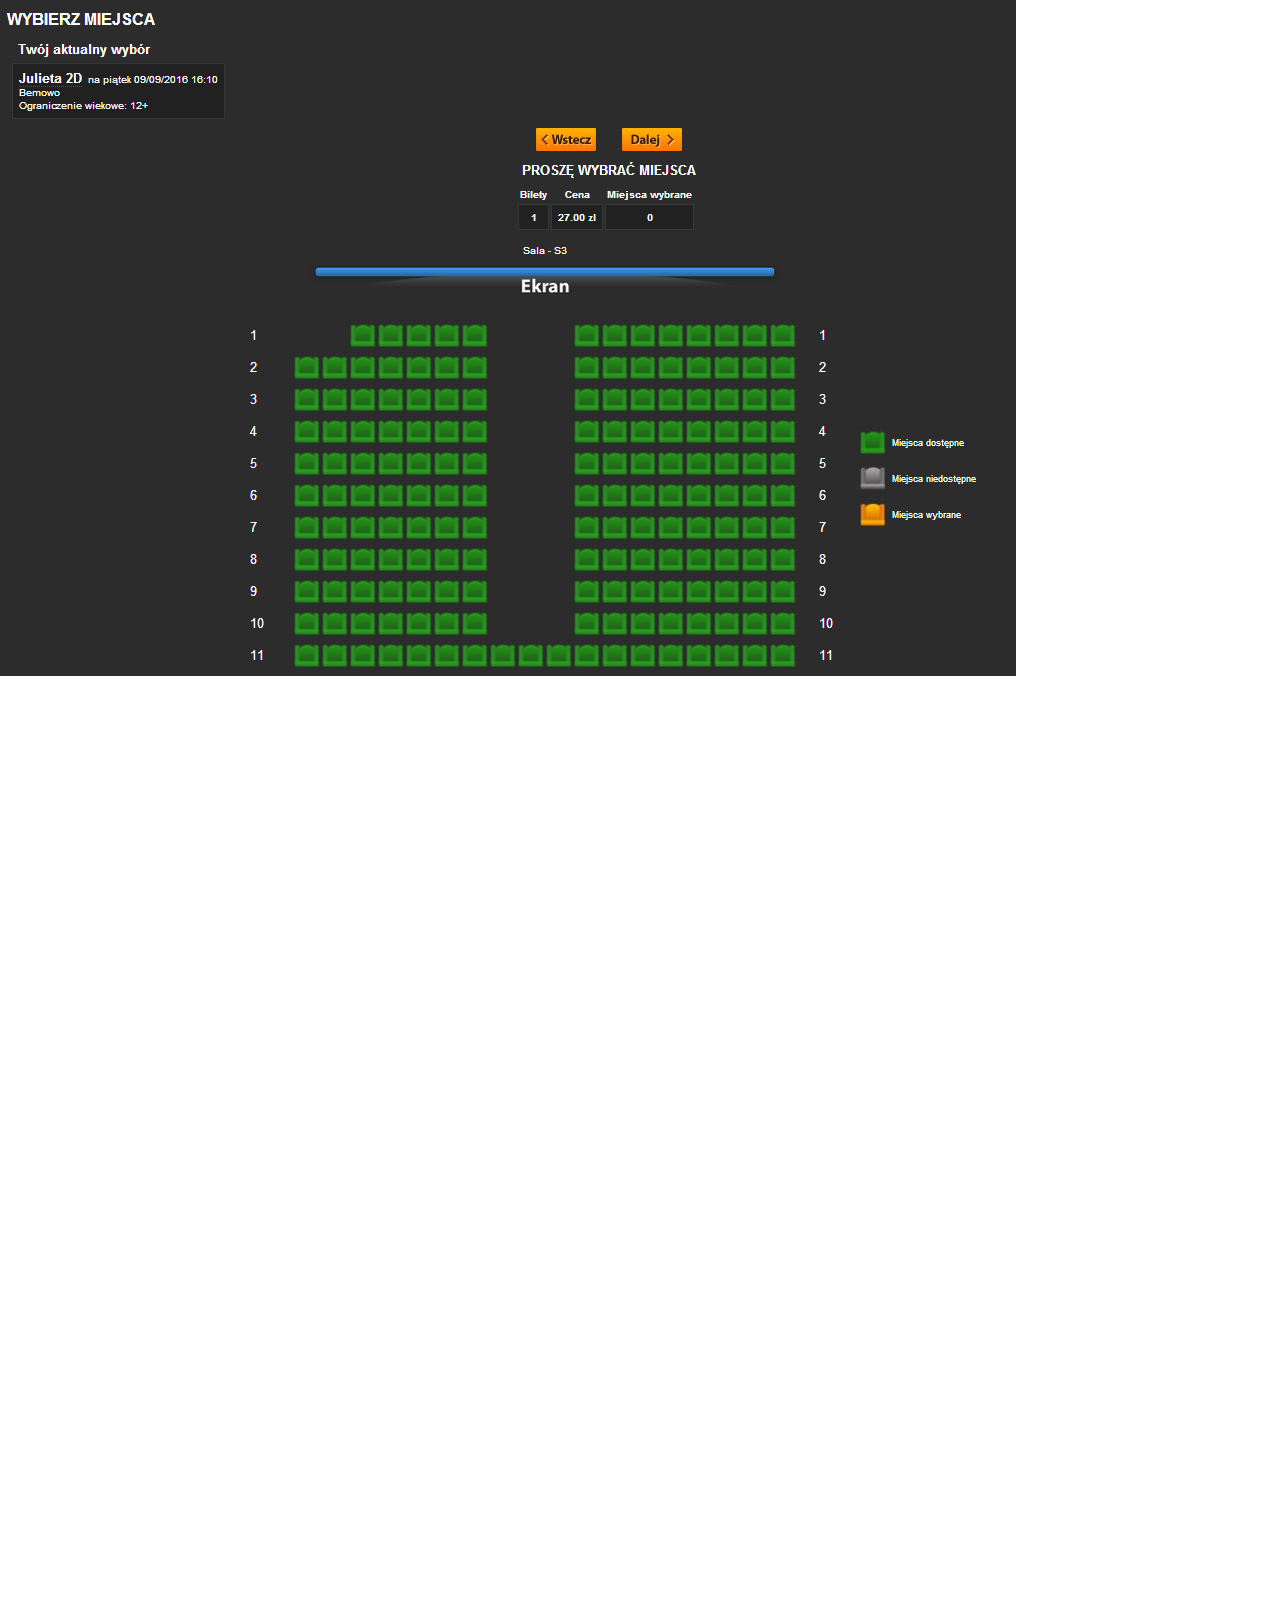Proceed with the Dalej button
Image resolution: width=1282 pixels, height=1608 pixels.
tap(651, 140)
